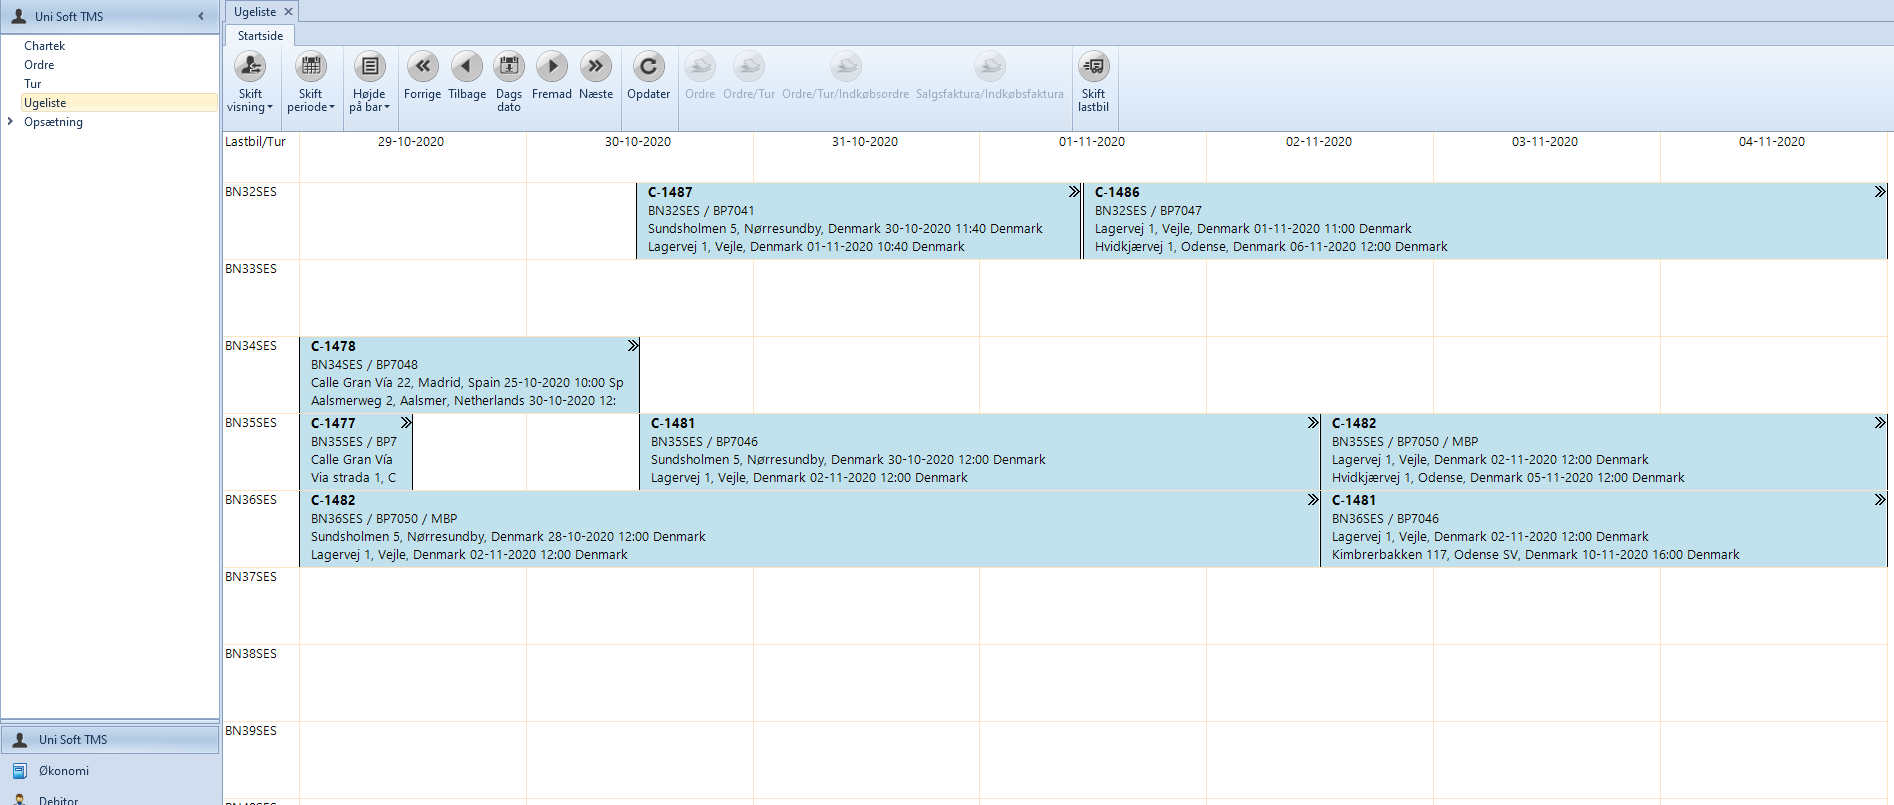The height and width of the screenshot is (805, 1894).
Task: Click the Næste double-right arrow icon
Action: (596, 67)
